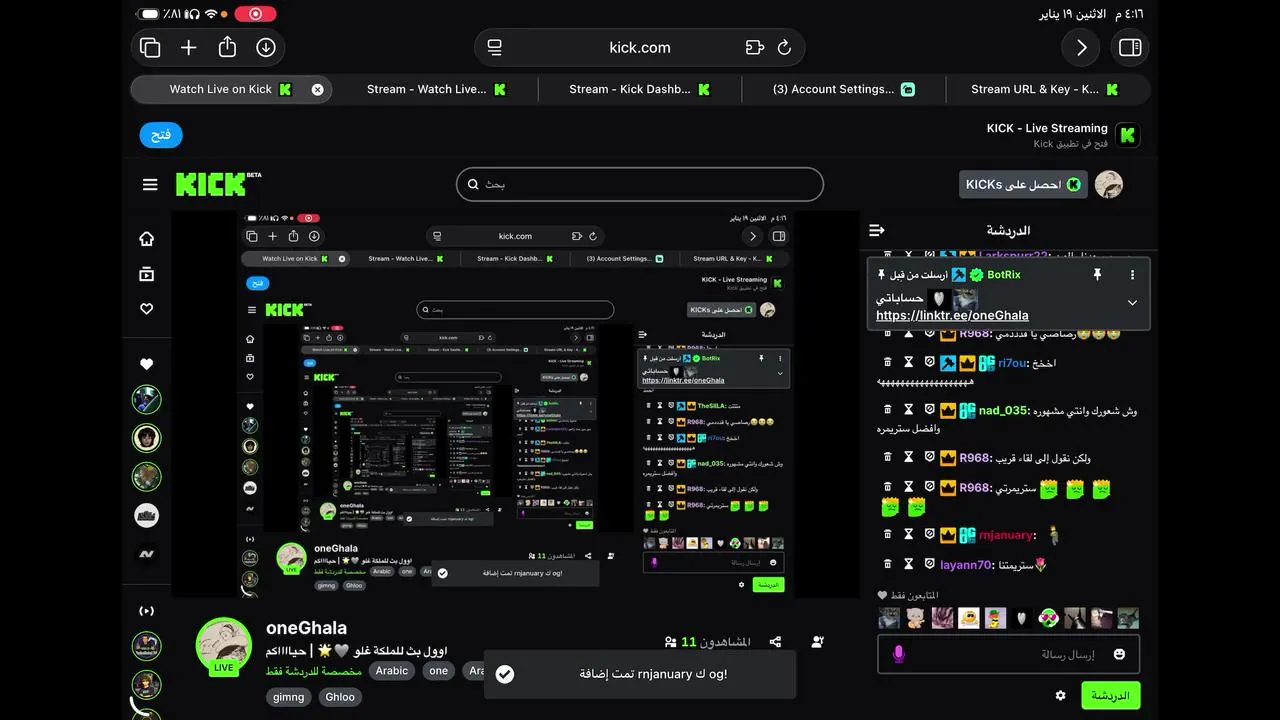Screen dimensions: 1280x720
Task: Delete layann70's message
Action: 887,564
